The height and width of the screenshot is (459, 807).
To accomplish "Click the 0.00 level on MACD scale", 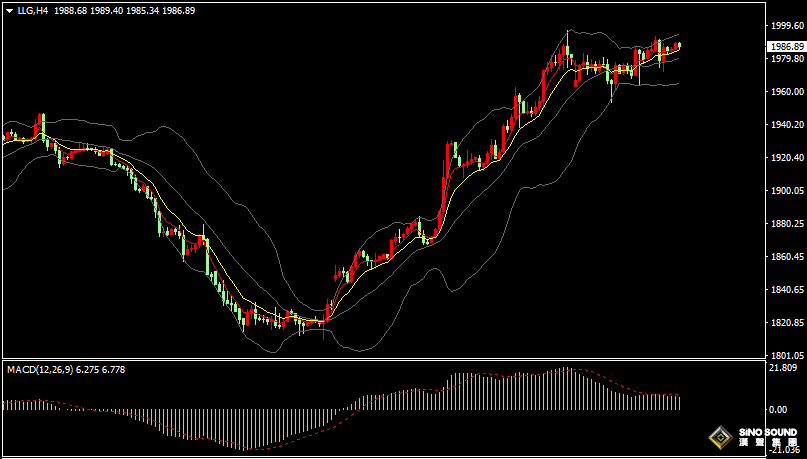I will (x=777, y=410).
